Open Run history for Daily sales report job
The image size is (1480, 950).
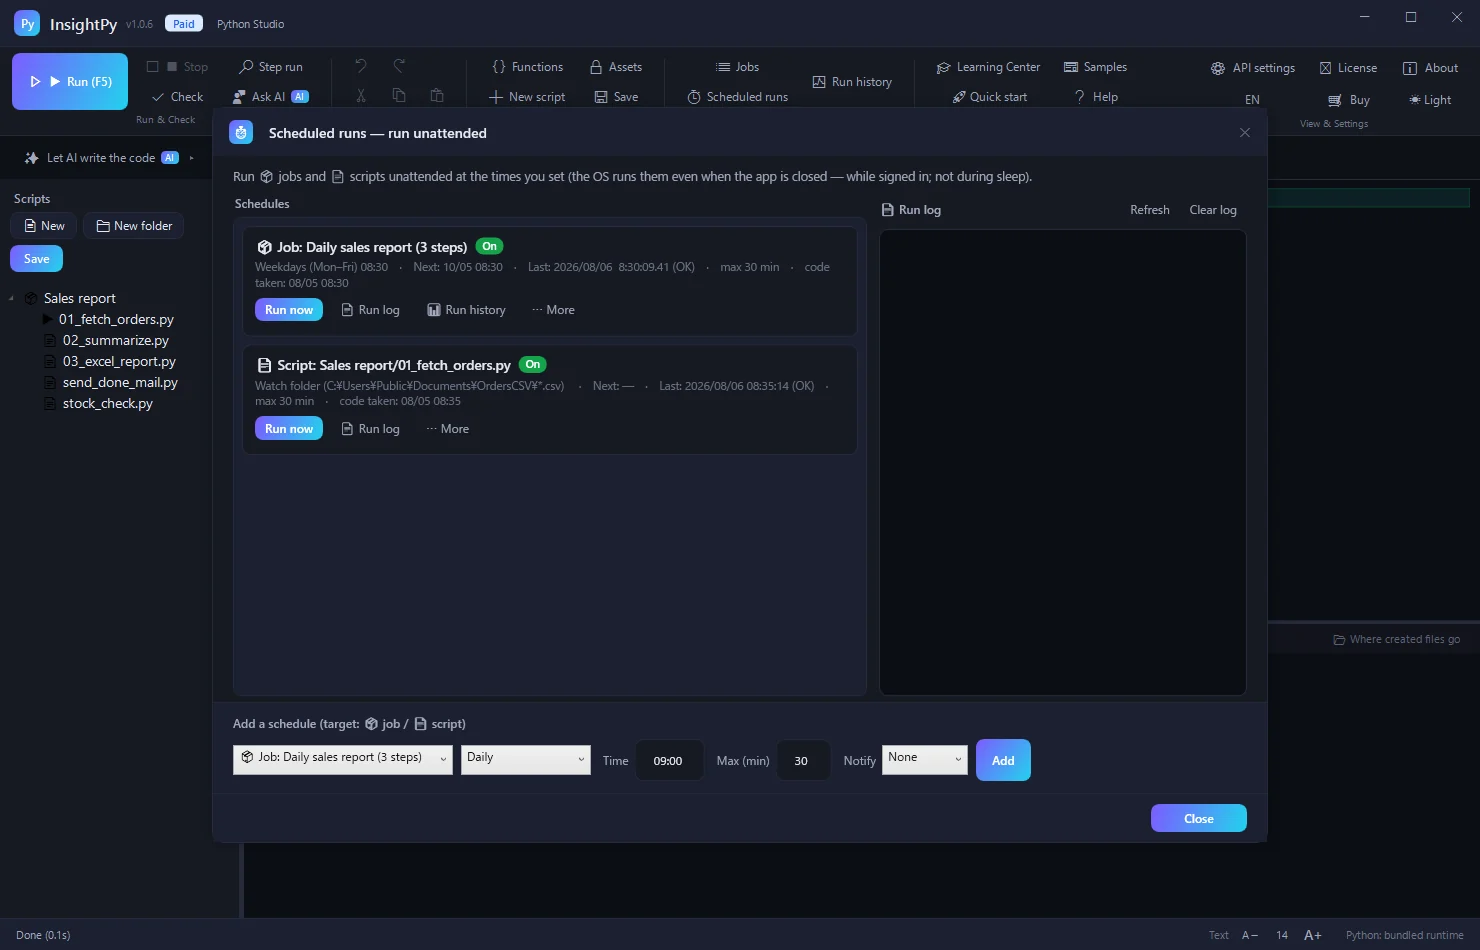point(466,310)
